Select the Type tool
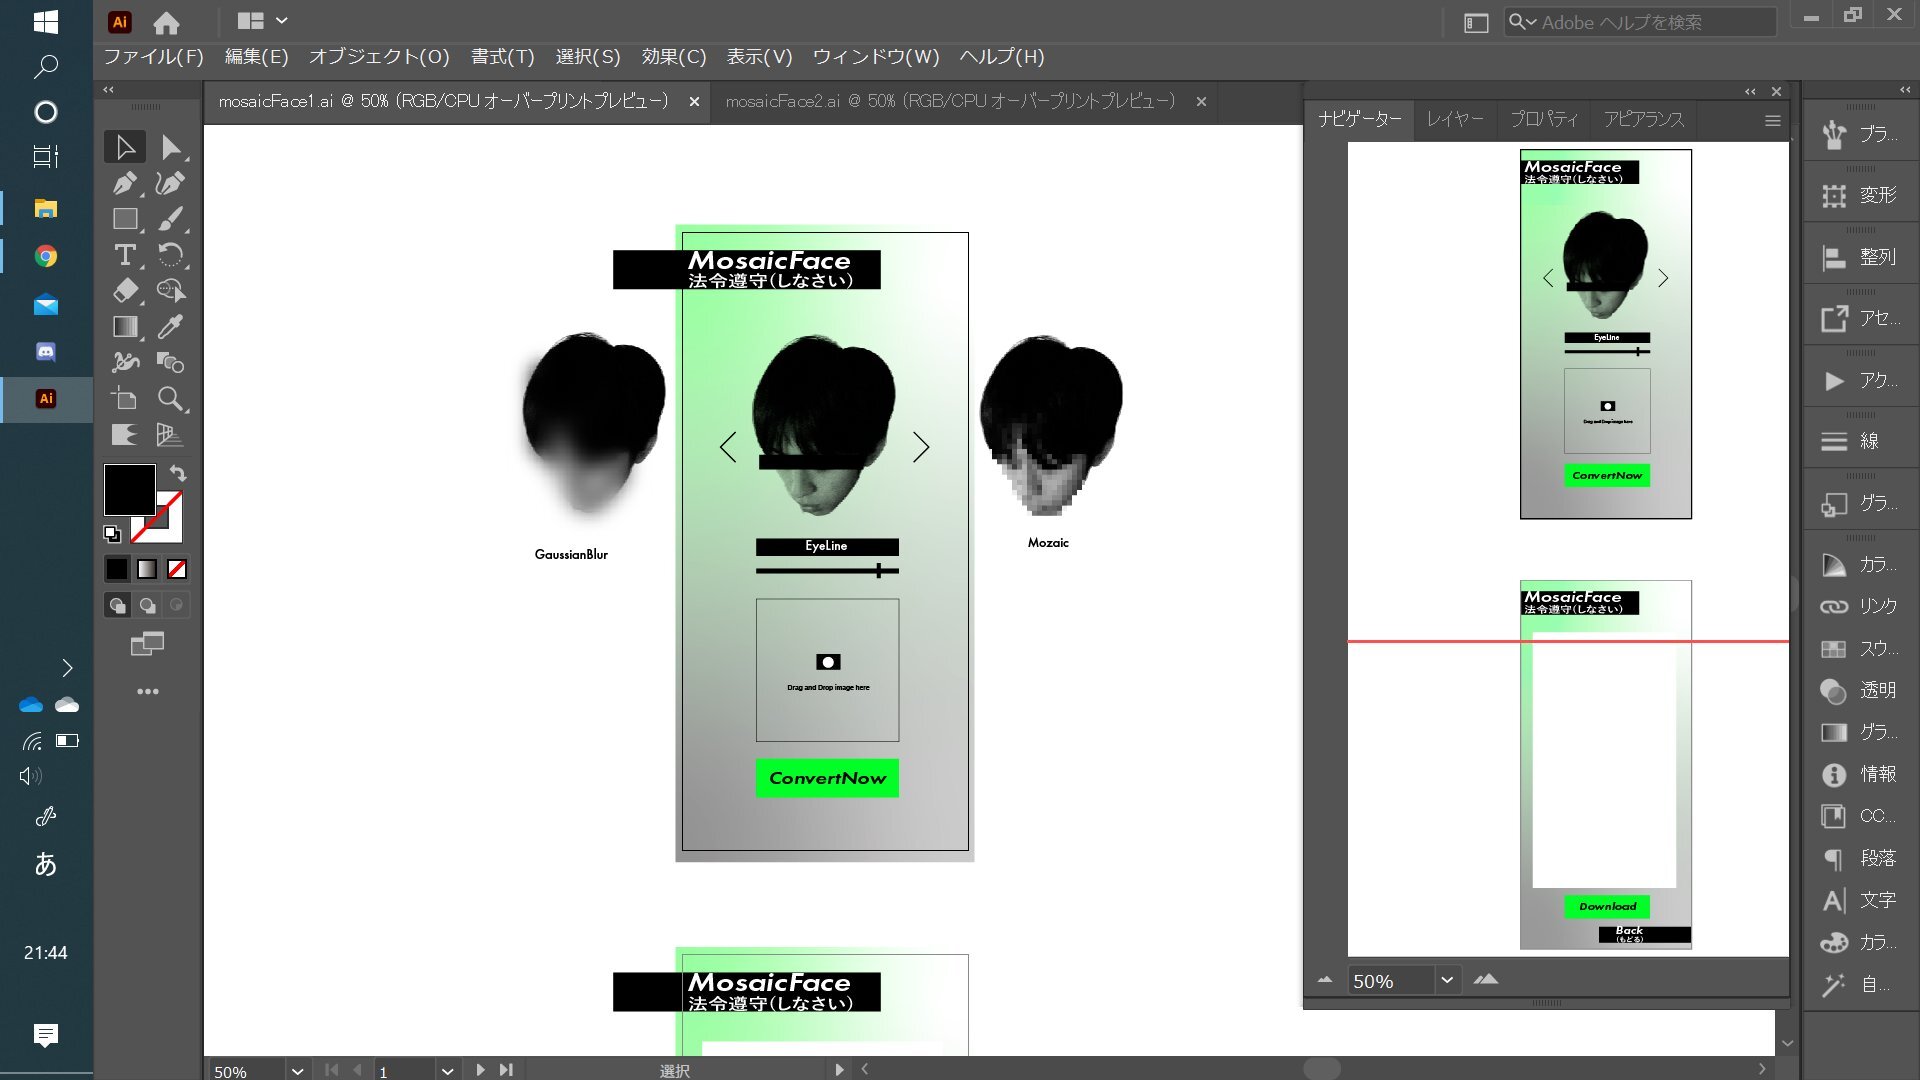The height and width of the screenshot is (1080, 1920). coord(124,255)
